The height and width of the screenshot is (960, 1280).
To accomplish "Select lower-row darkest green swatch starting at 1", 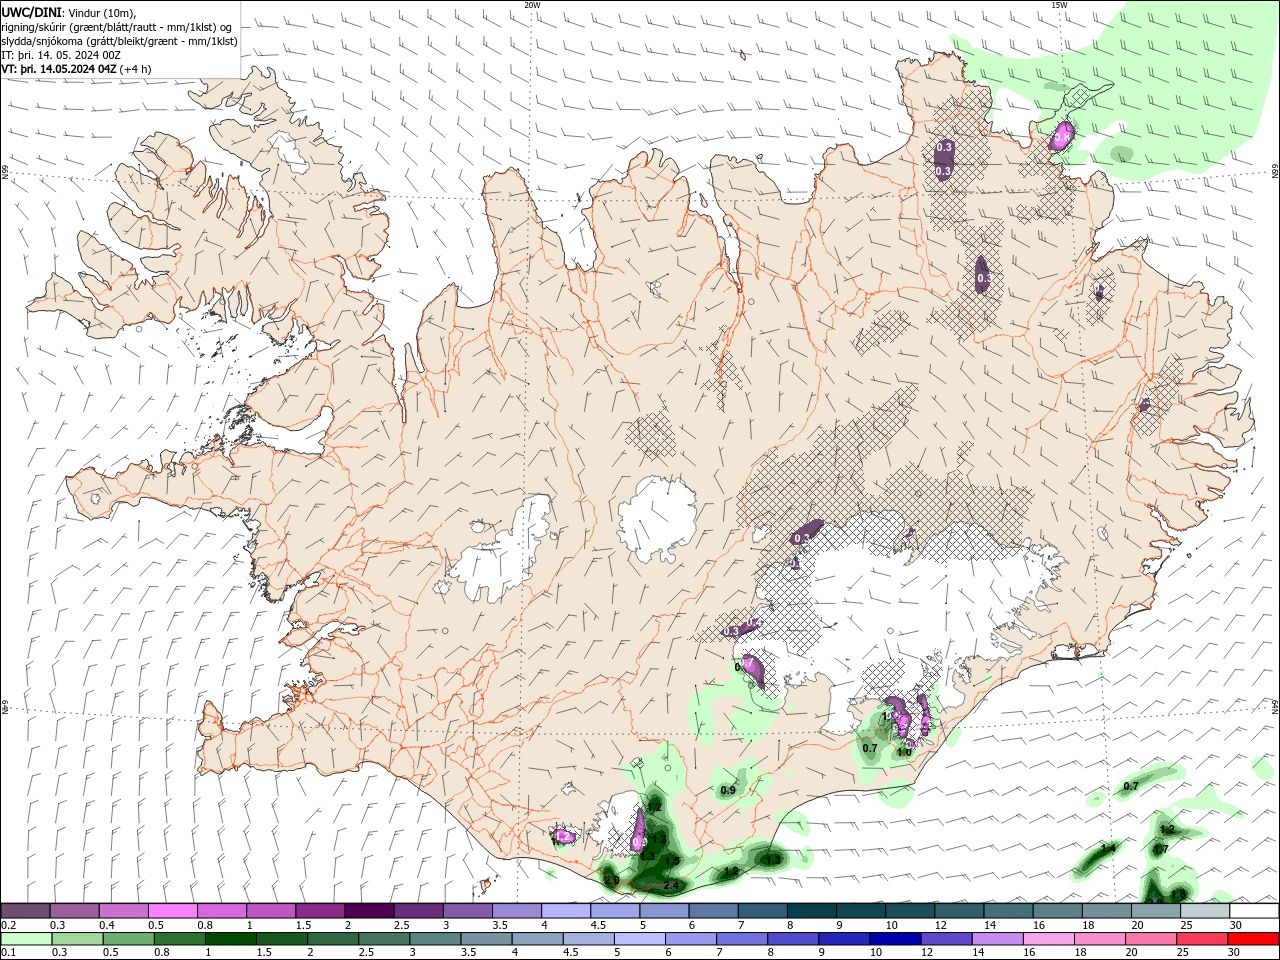I will point(230,939).
